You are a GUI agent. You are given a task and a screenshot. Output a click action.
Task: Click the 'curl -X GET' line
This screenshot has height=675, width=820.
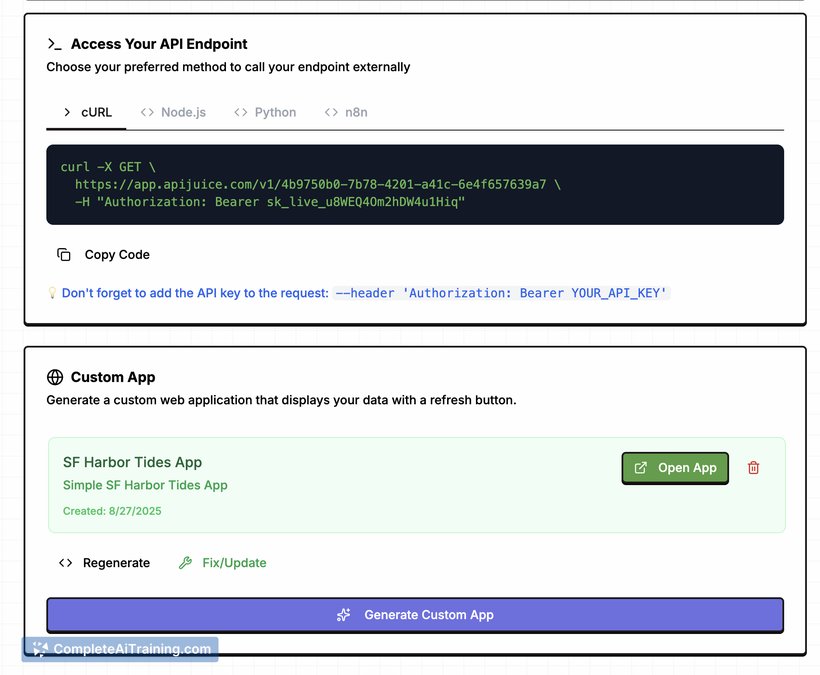[x=108, y=167]
